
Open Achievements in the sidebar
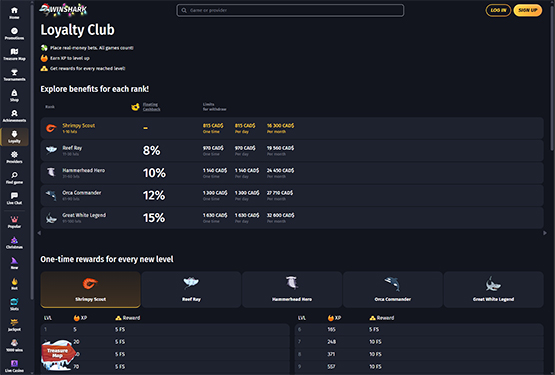(14, 116)
